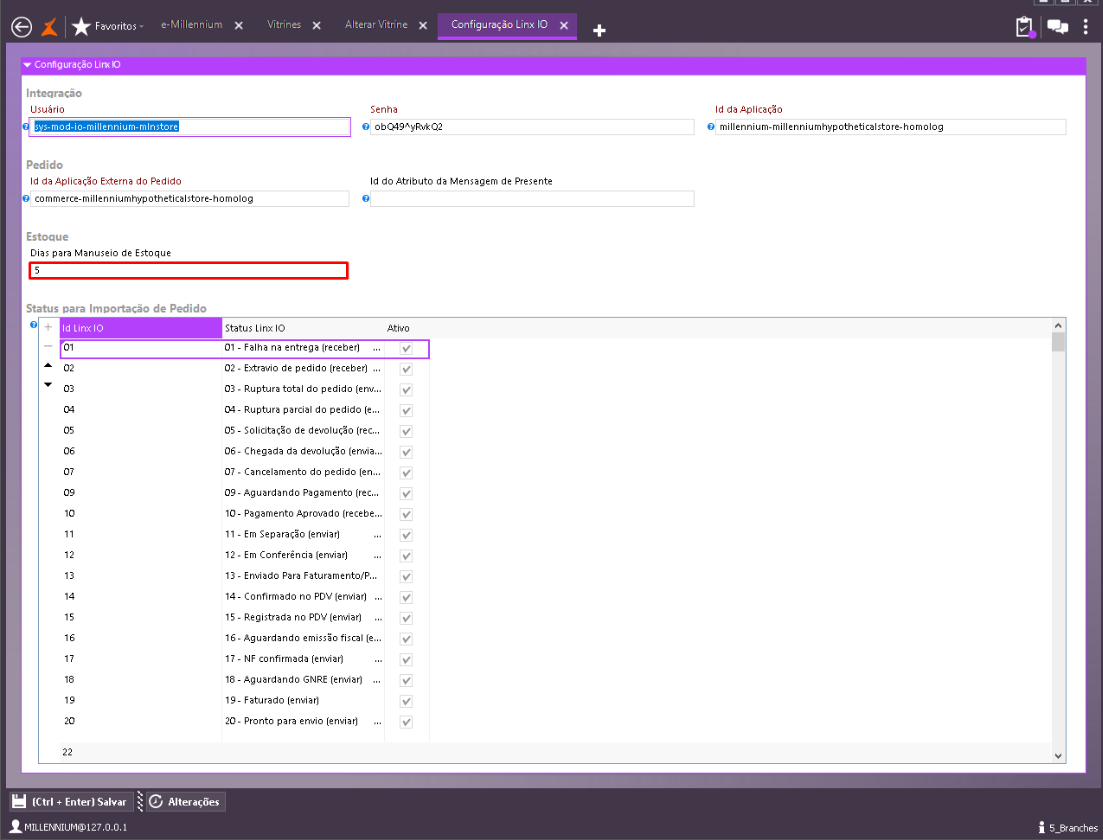Remove row with grid minus icon

click(48, 346)
